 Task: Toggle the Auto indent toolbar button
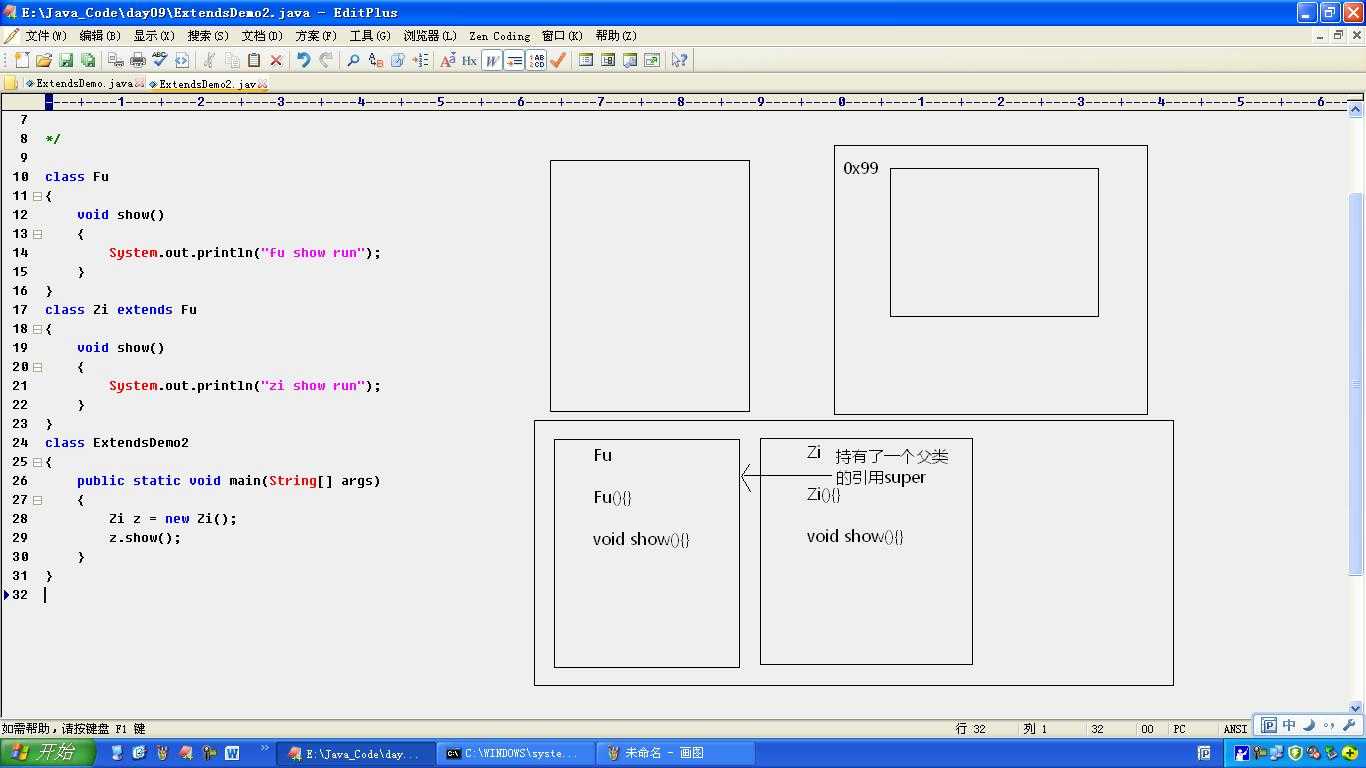514,60
